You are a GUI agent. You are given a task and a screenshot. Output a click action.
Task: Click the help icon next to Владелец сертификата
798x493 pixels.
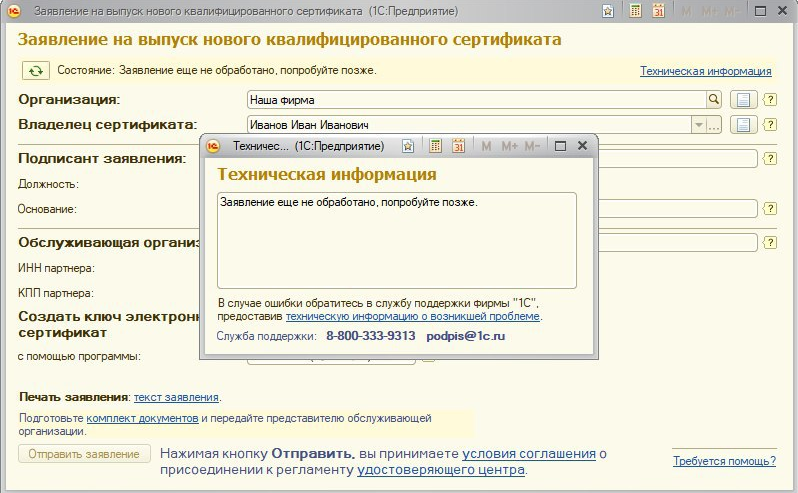tap(770, 125)
